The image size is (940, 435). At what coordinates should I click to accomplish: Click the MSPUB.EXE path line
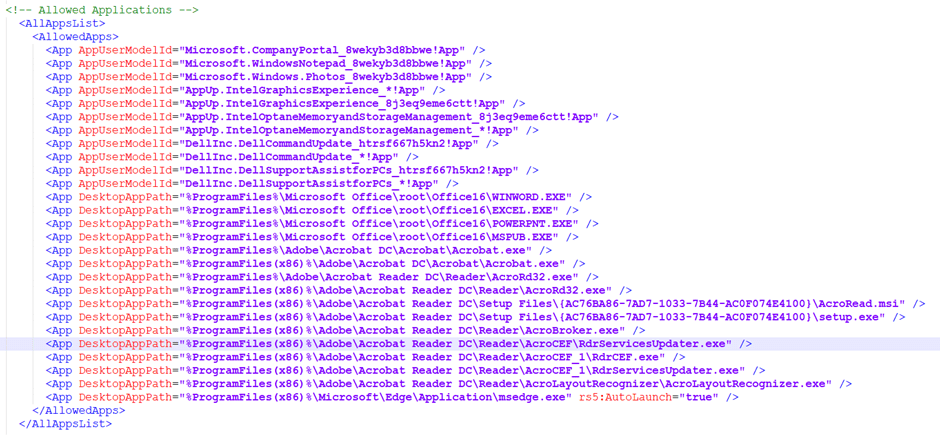pyautogui.click(x=312, y=237)
